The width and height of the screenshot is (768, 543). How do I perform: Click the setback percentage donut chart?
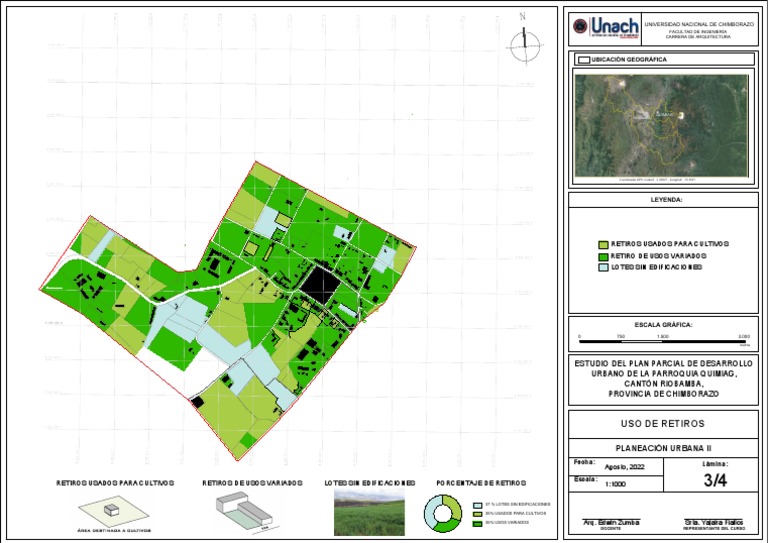443,512
